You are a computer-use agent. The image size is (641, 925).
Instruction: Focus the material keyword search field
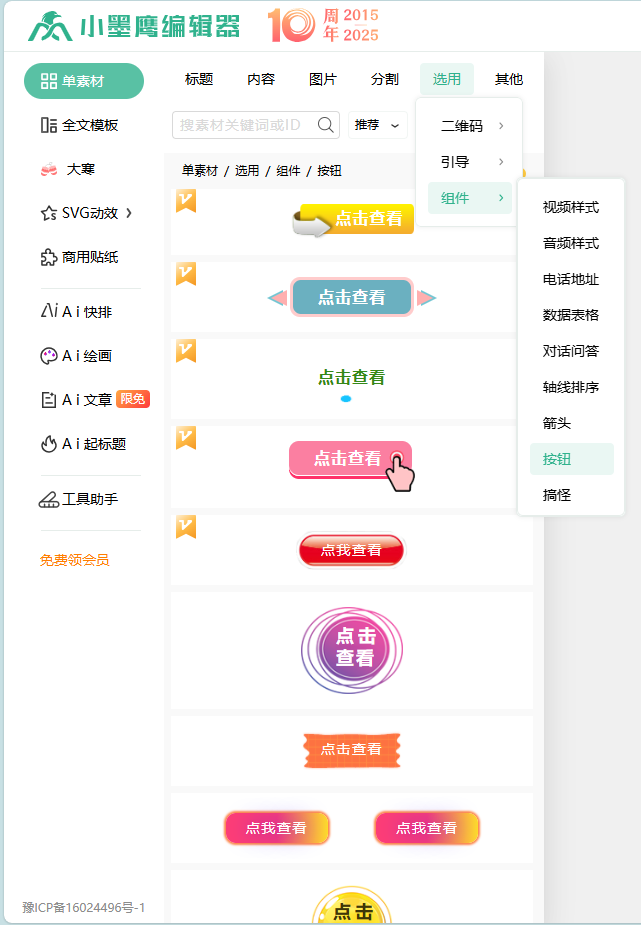pyautogui.click(x=244, y=125)
